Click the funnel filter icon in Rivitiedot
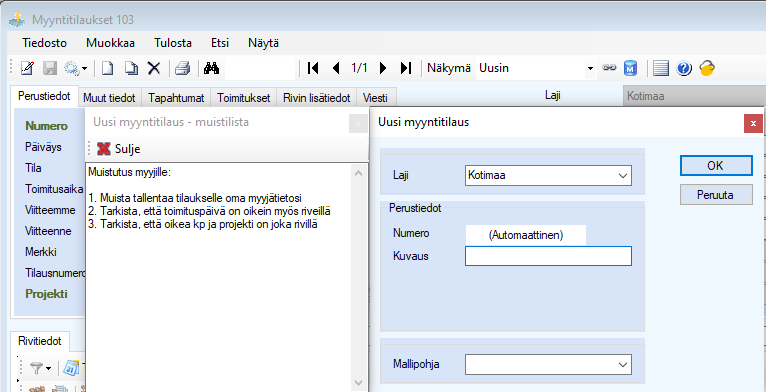766x392 pixels. pyautogui.click(x=36, y=368)
